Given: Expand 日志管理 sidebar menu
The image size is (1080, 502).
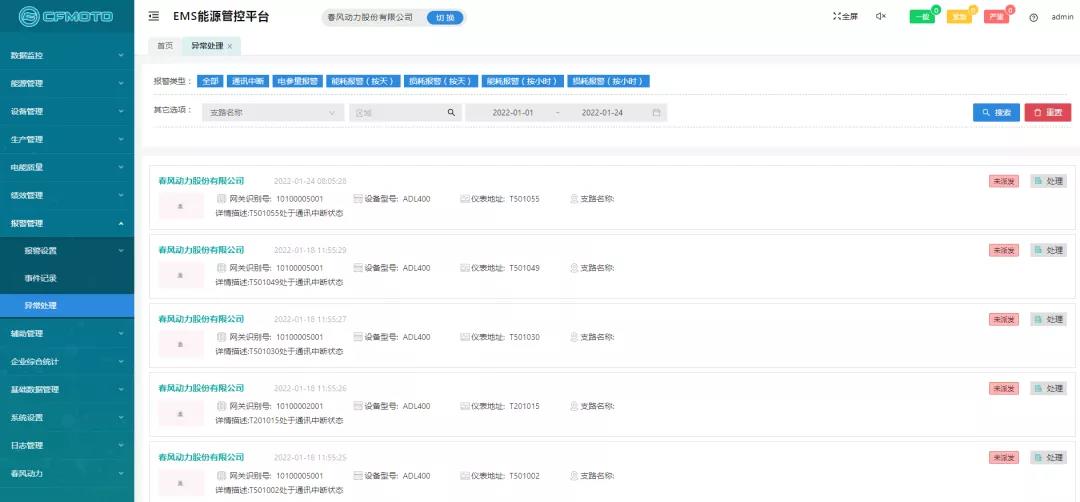Looking at the screenshot, I should point(67,445).
